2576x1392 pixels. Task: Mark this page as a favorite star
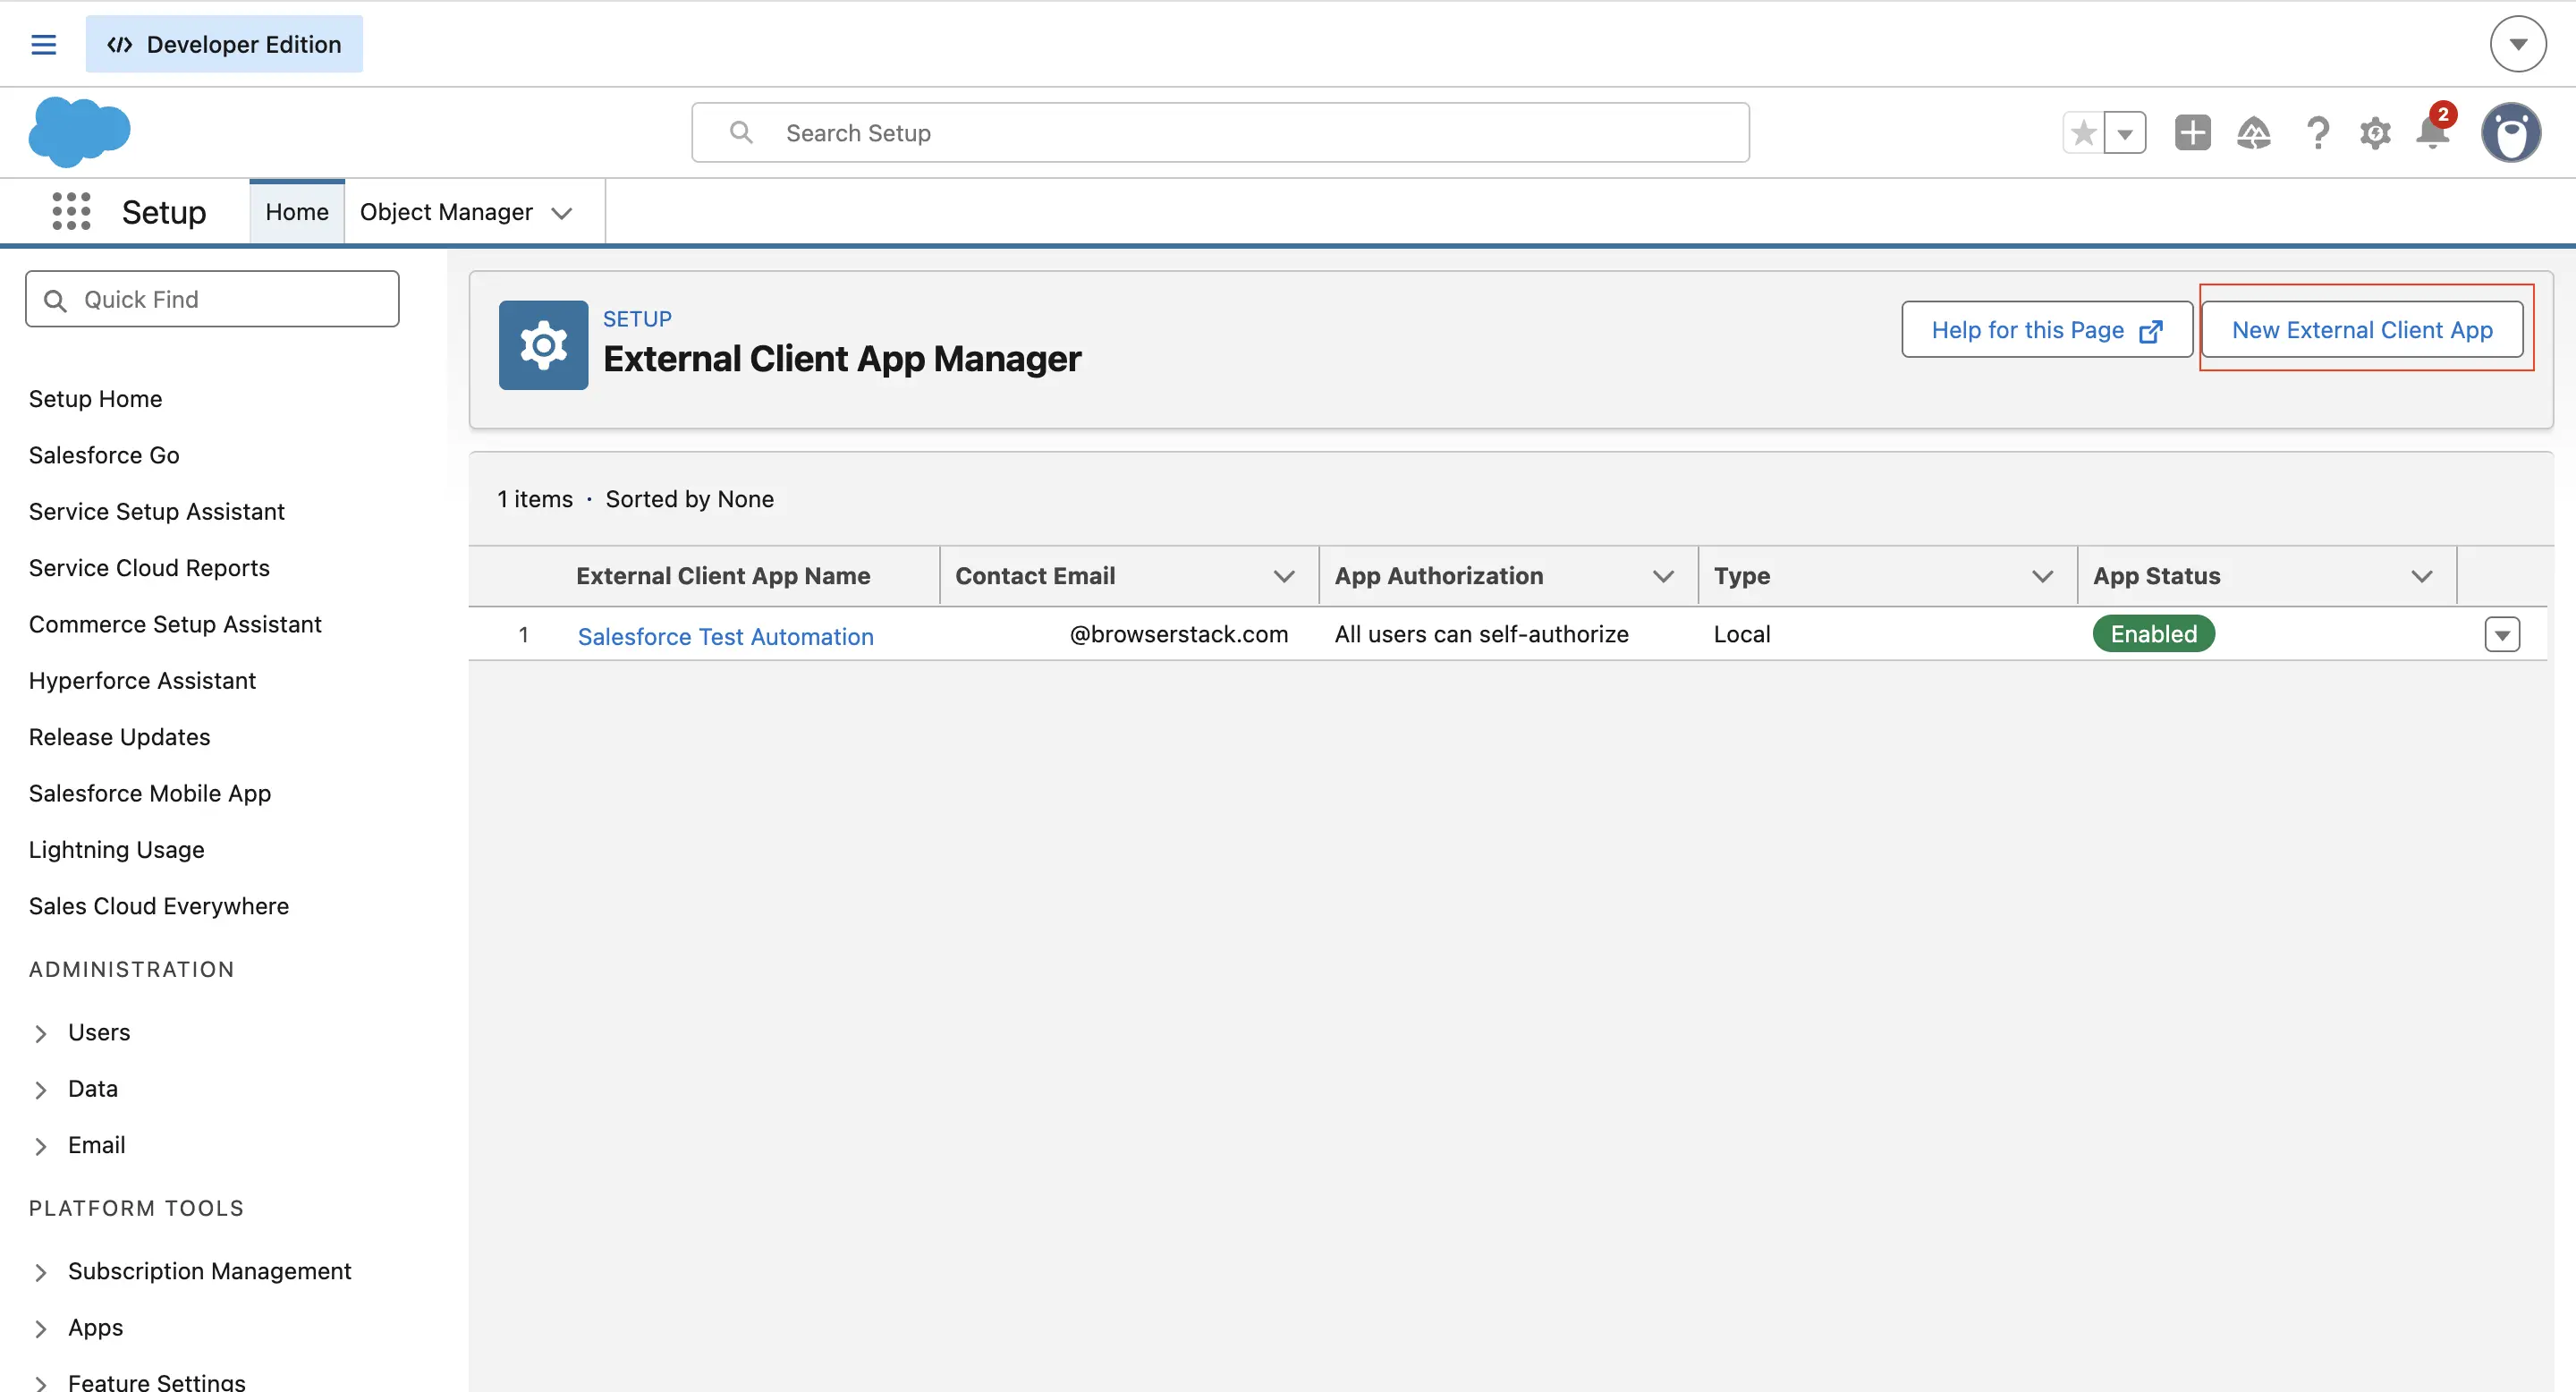2083,132
